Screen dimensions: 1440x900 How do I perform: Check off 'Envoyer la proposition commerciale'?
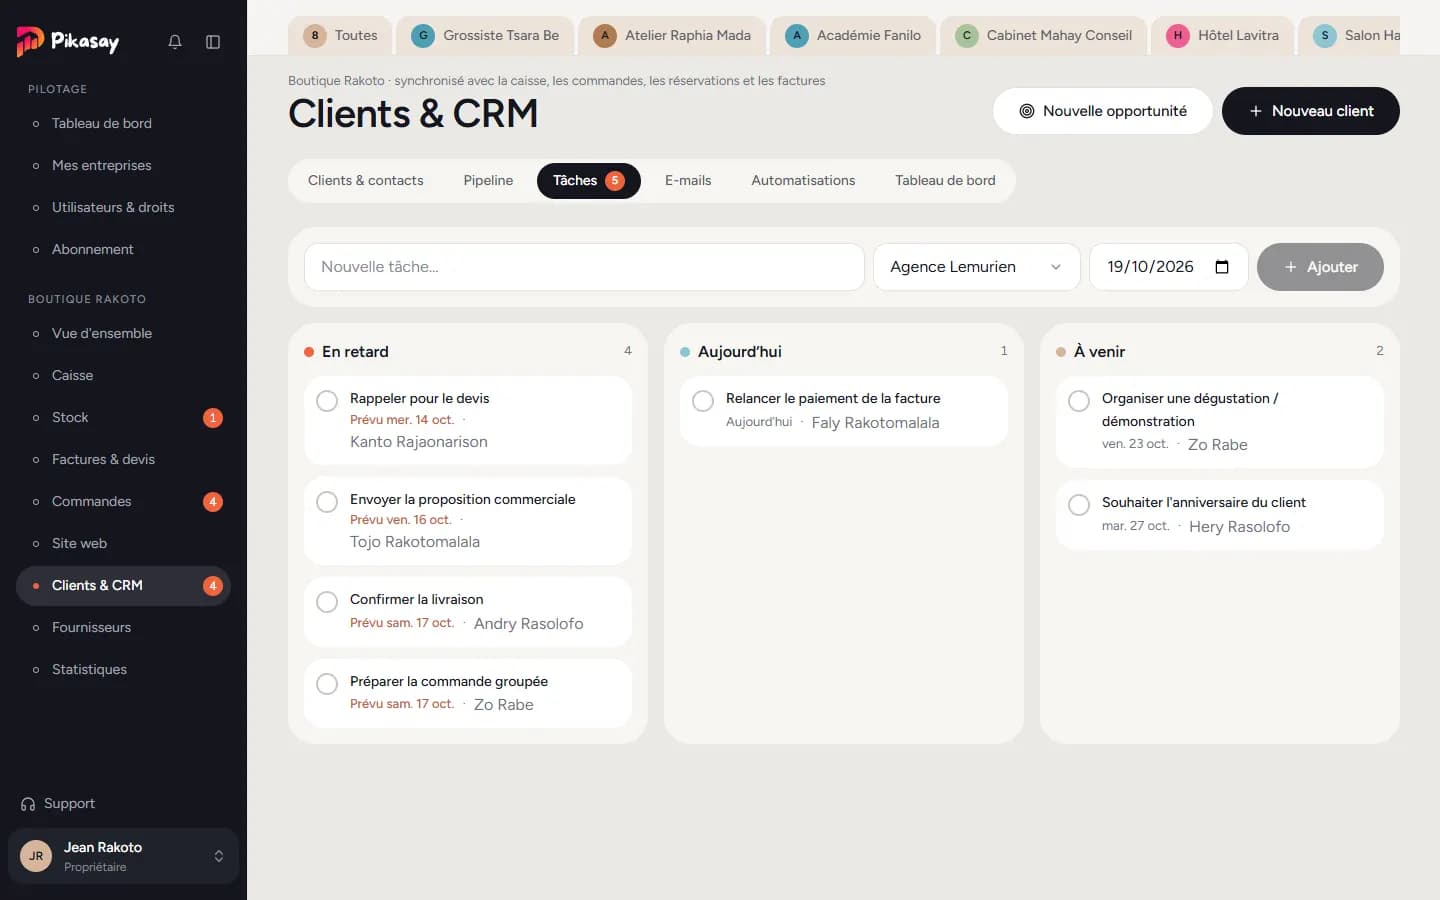click(327, 502)
